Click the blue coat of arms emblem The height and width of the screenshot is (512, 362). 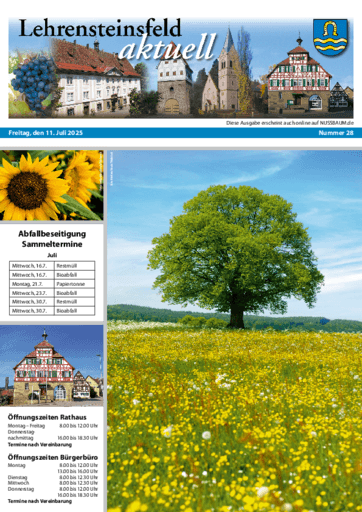click(x=330, y=37)
